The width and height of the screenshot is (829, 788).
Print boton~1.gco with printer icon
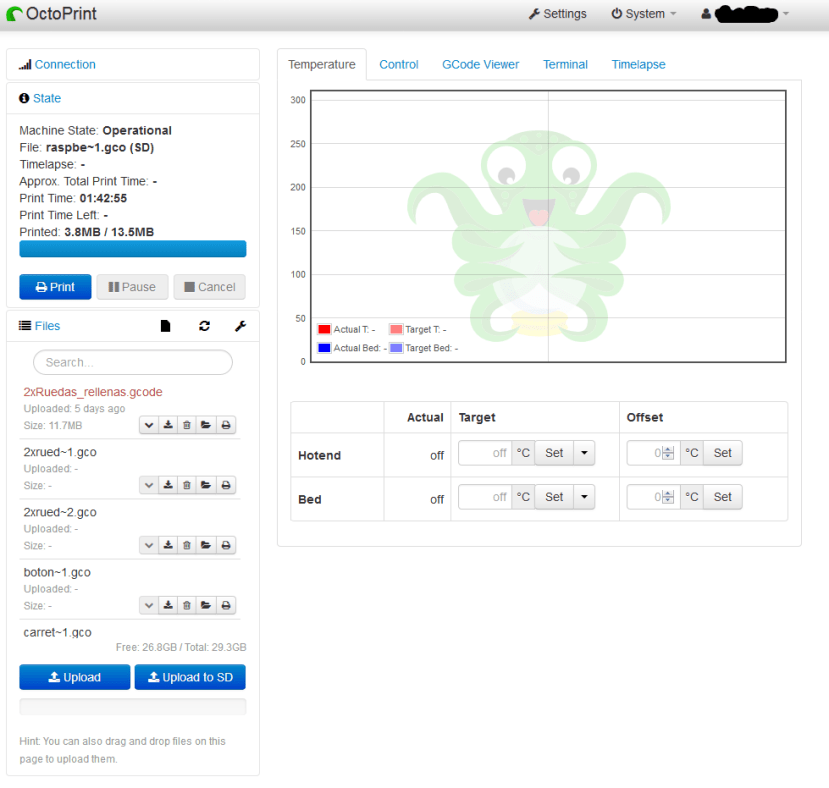pos(226,606)
